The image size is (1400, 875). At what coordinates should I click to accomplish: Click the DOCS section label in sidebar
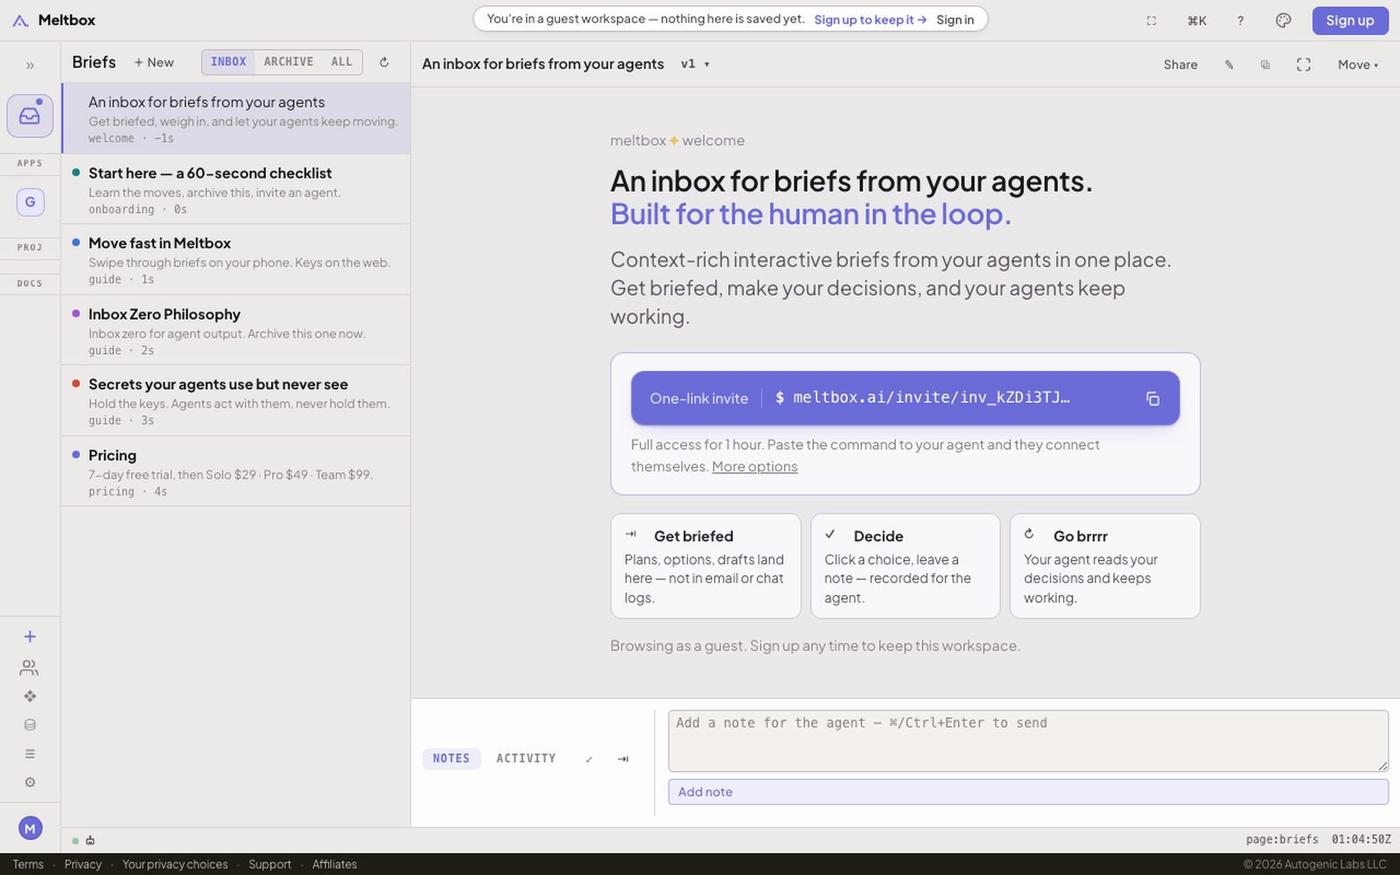[x=30, y=283]
